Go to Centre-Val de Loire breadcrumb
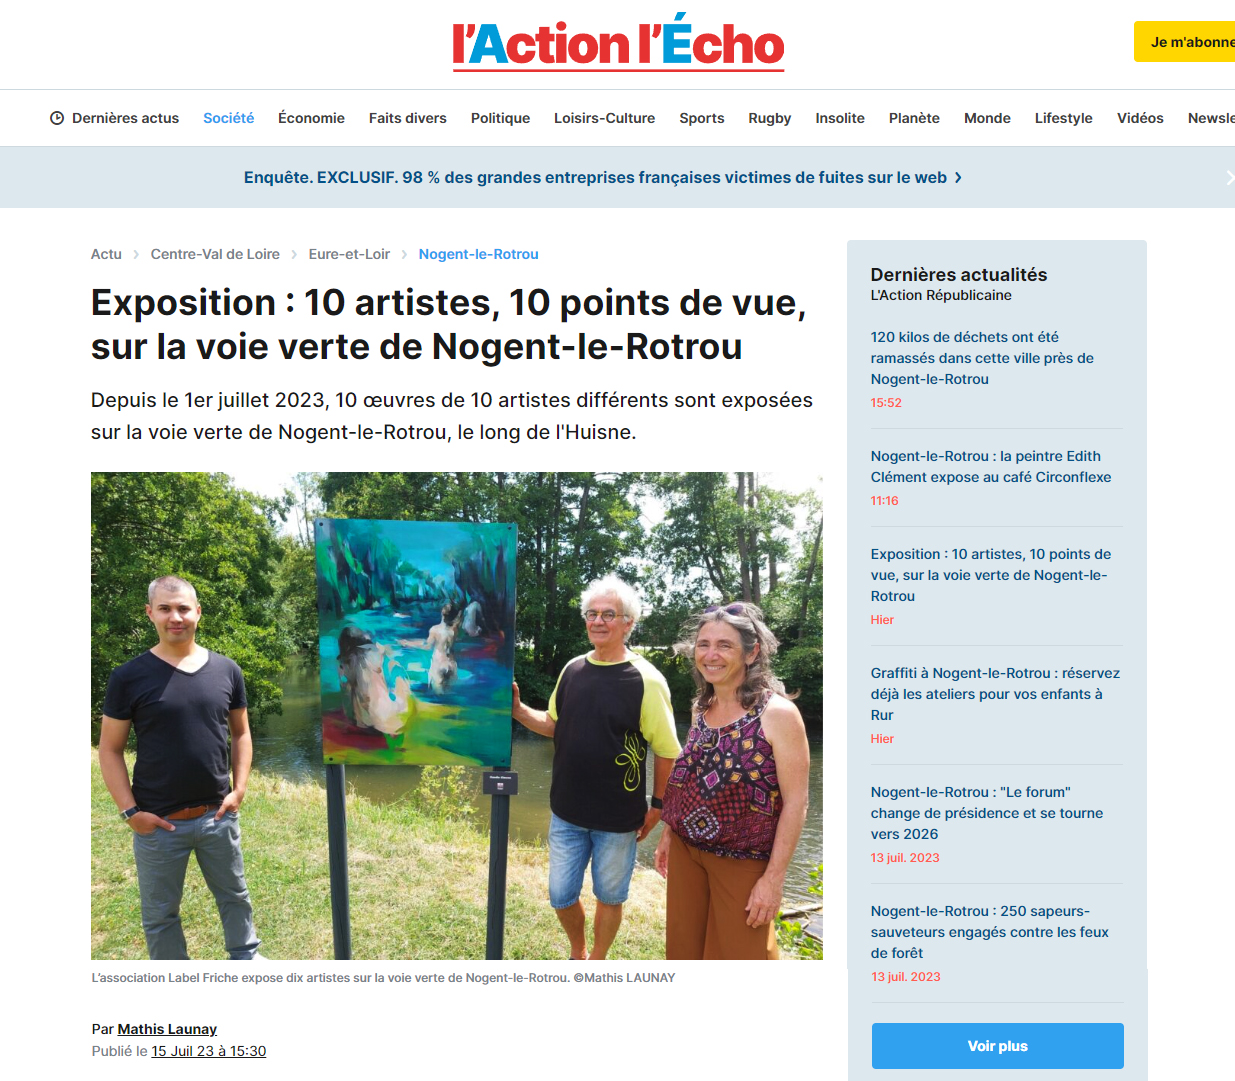 tap(215, 254)
